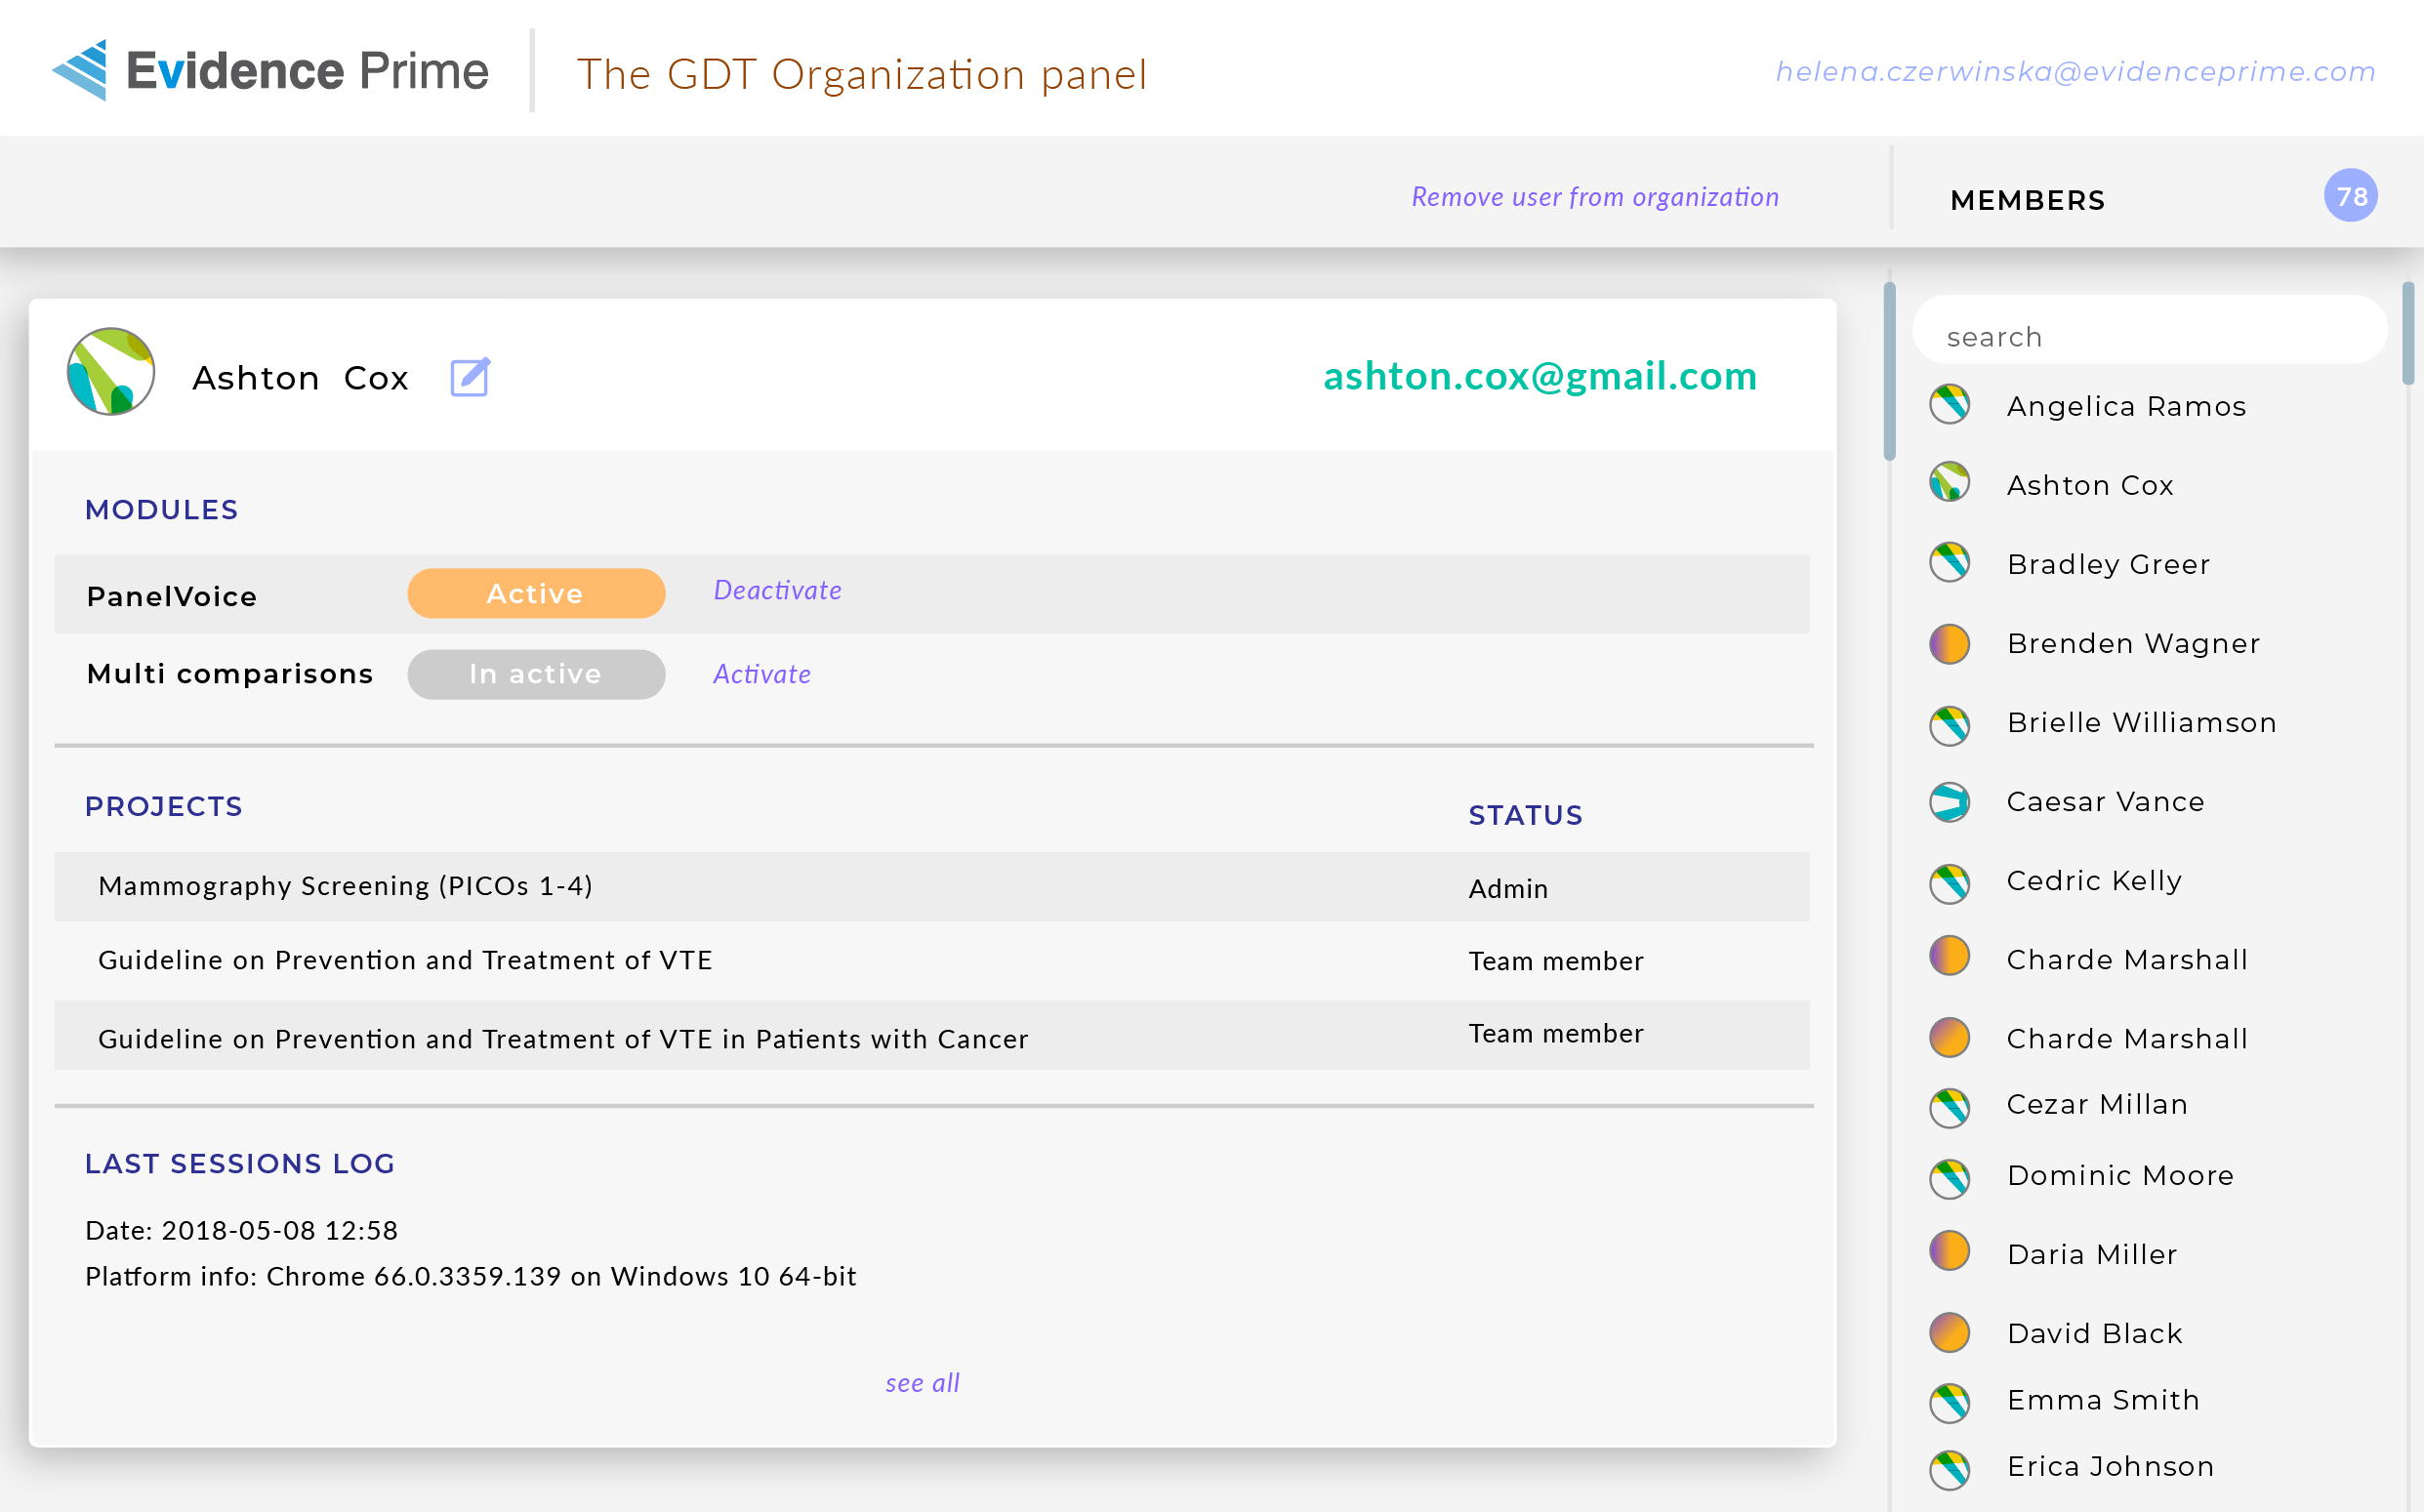Select David Black in members list
This screenshot has height=1512, width=2424.
(x=2094, y=1333)
